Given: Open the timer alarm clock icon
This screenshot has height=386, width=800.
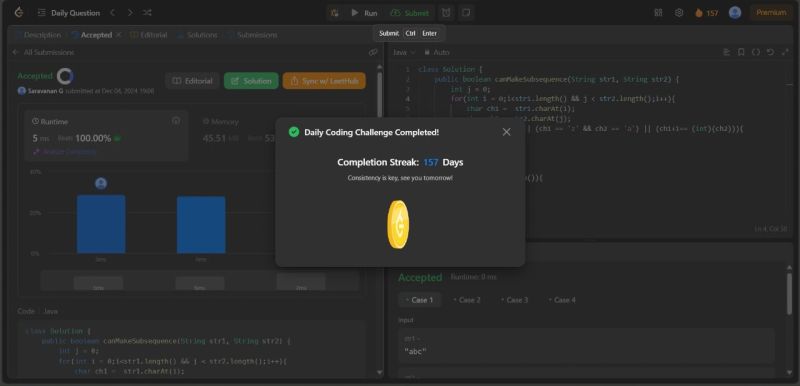Looking at the screenshot, I should 446,13.
